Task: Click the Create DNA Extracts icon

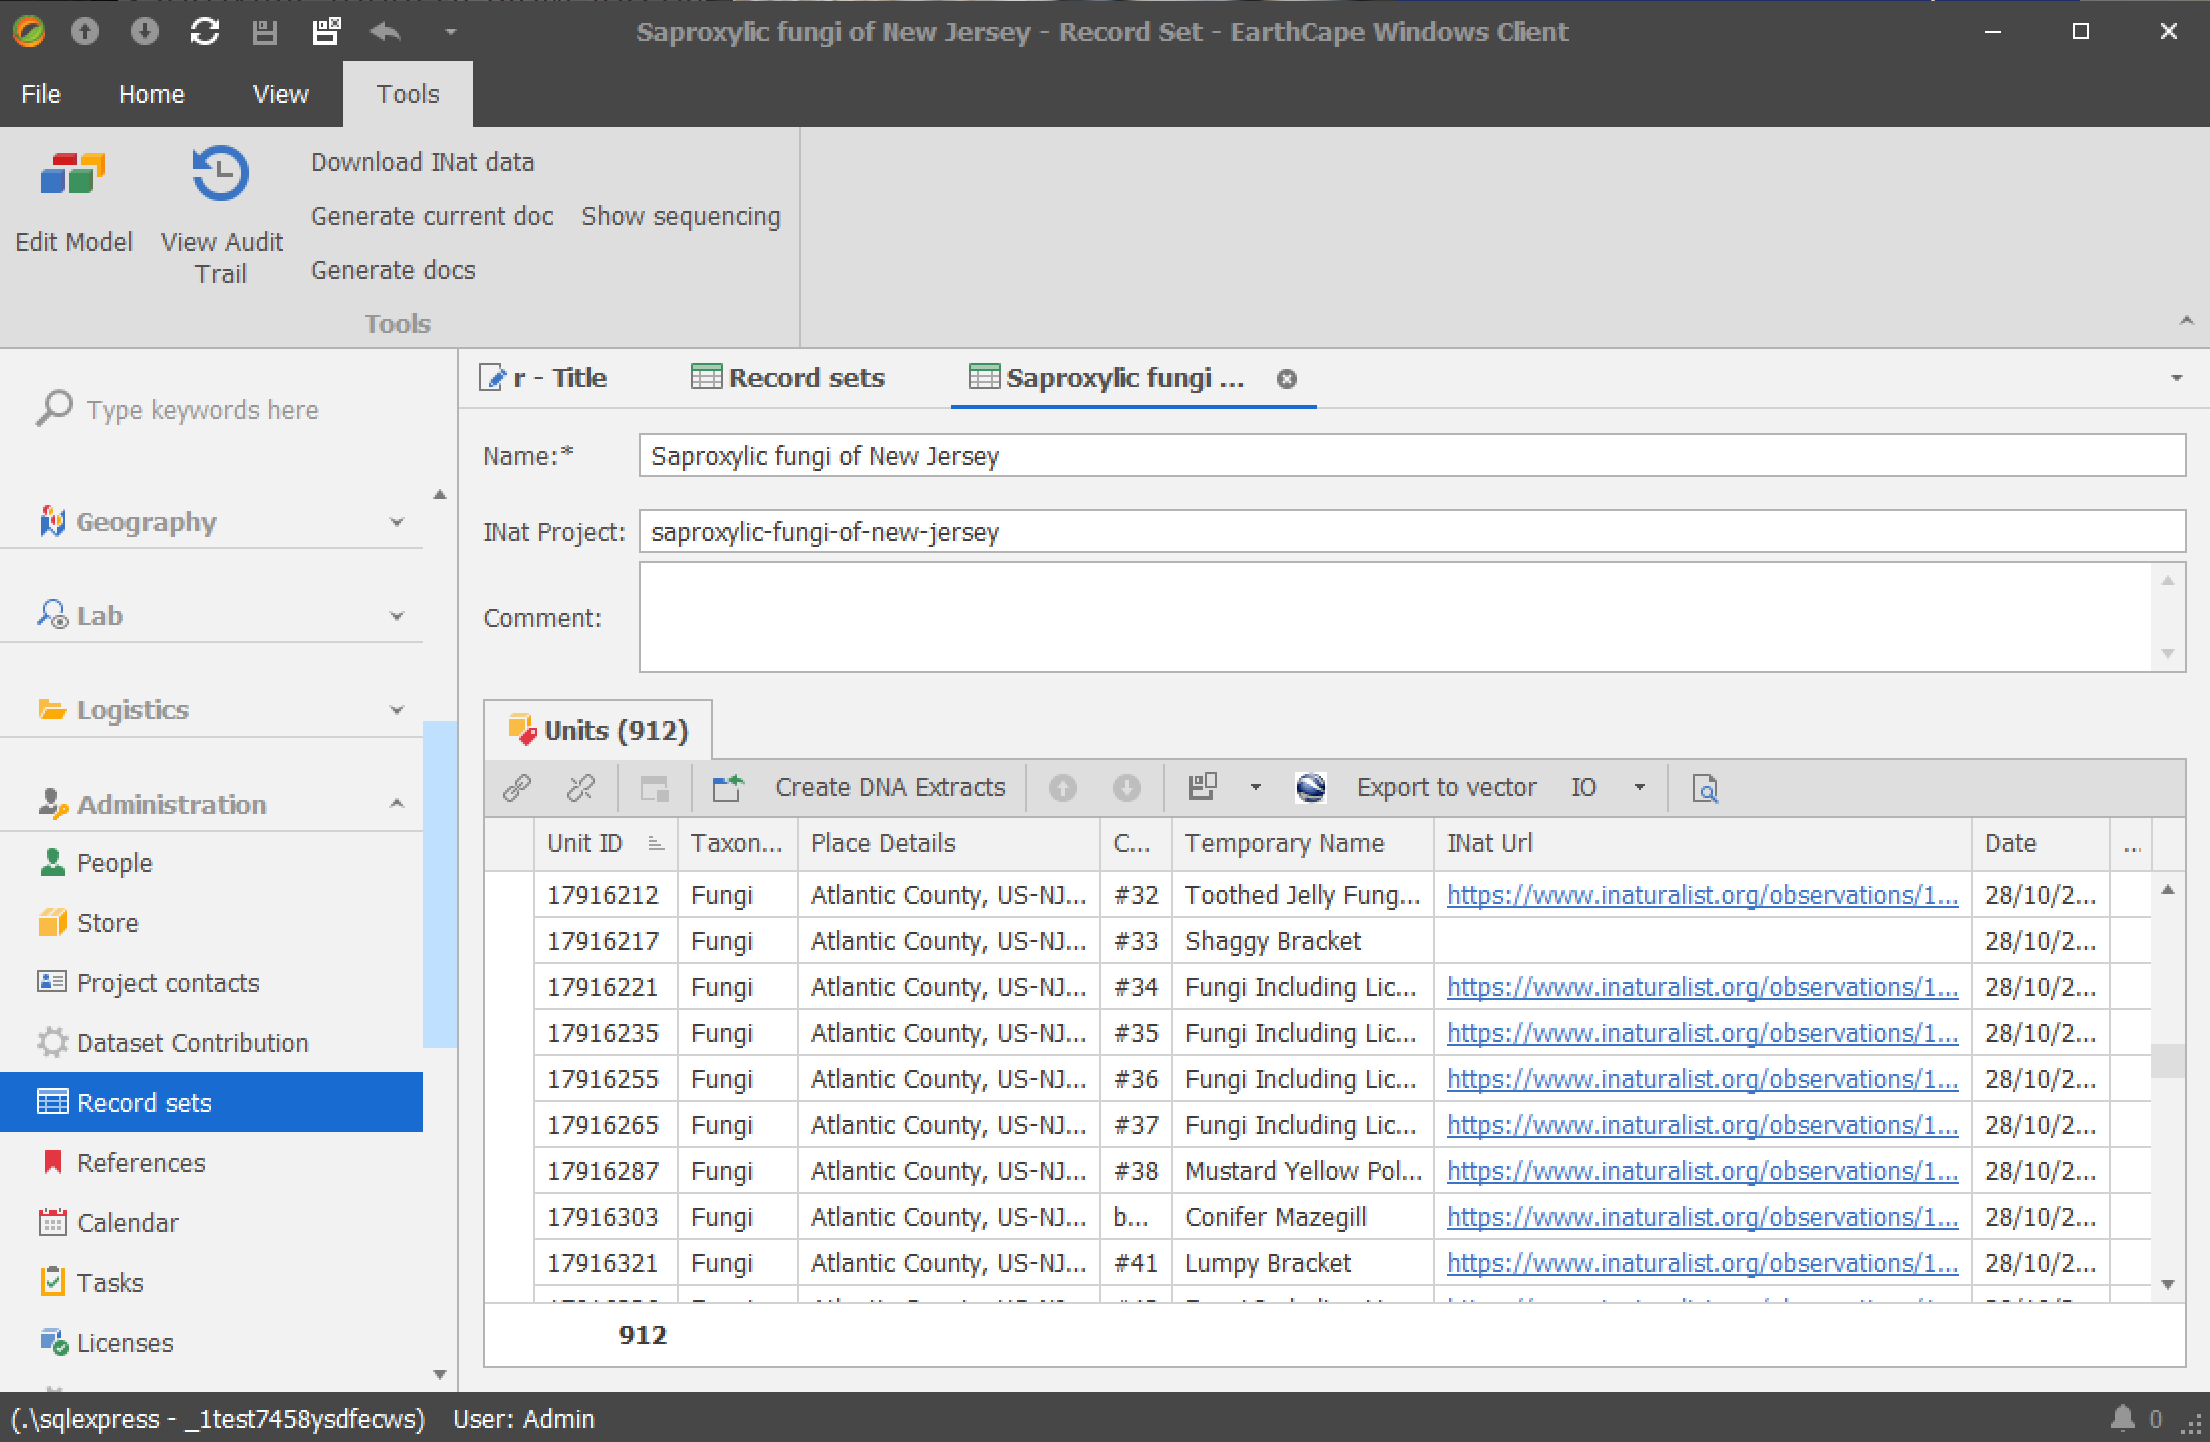Action: click(x=728, y=788)
